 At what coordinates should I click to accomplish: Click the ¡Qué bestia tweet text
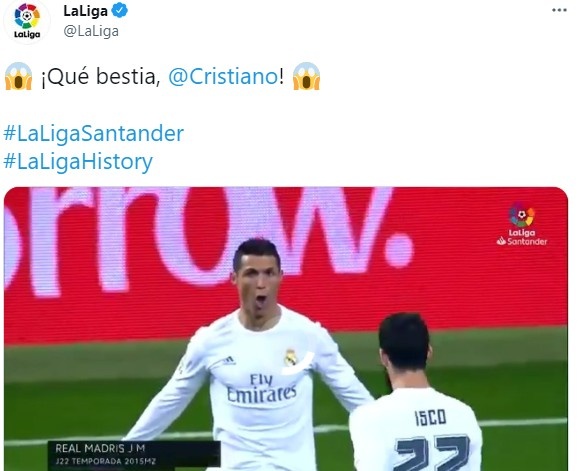100,77
